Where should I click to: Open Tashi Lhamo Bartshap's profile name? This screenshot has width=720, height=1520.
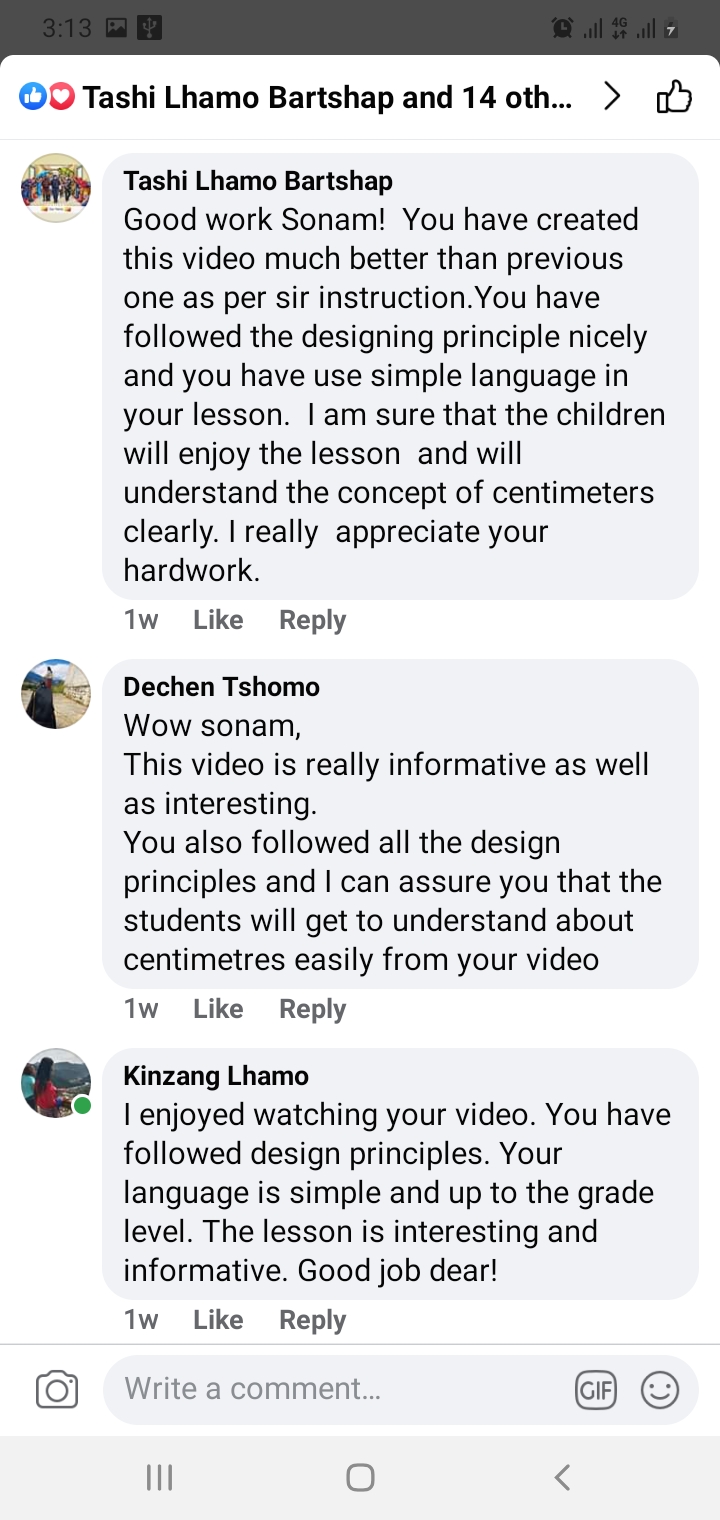pos(257,181)
